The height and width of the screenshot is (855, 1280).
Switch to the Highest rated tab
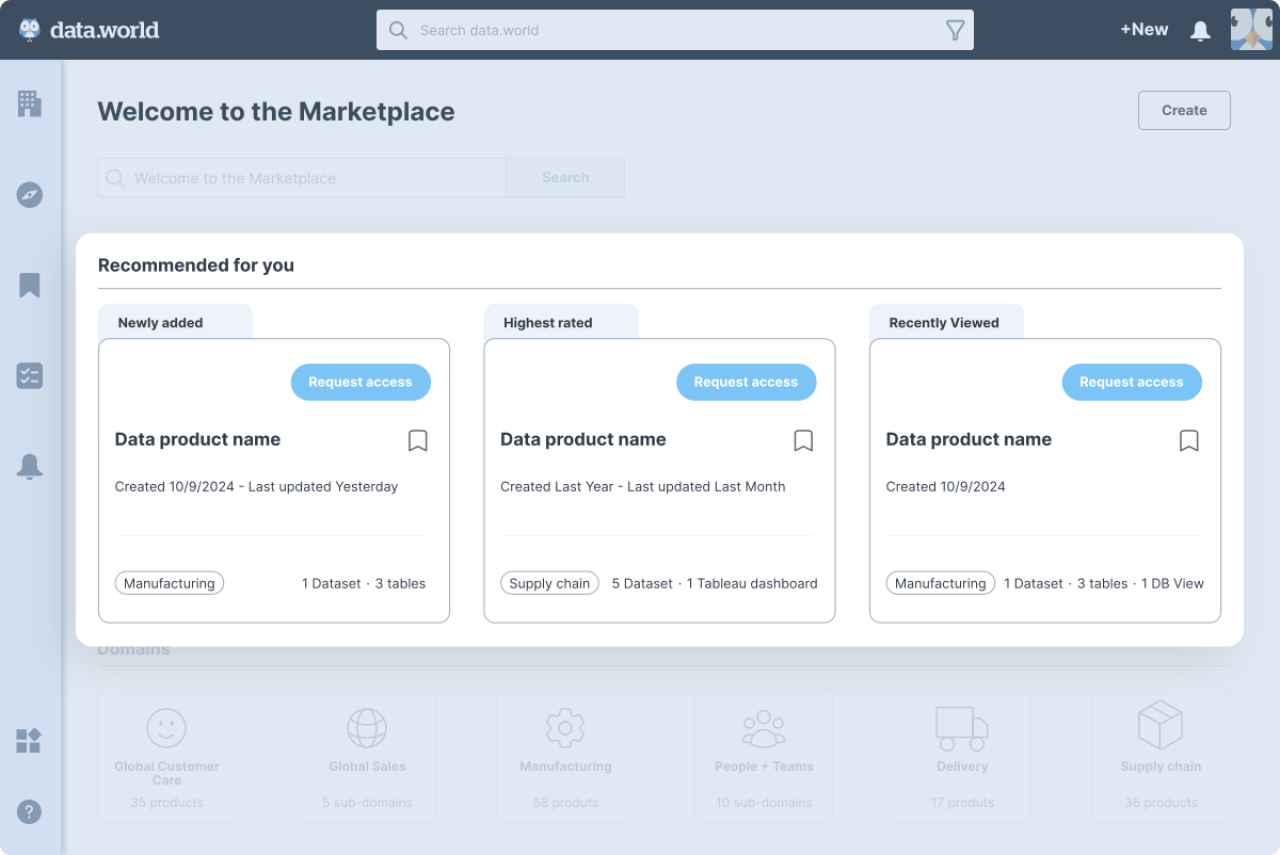click(x=561, y=322)
